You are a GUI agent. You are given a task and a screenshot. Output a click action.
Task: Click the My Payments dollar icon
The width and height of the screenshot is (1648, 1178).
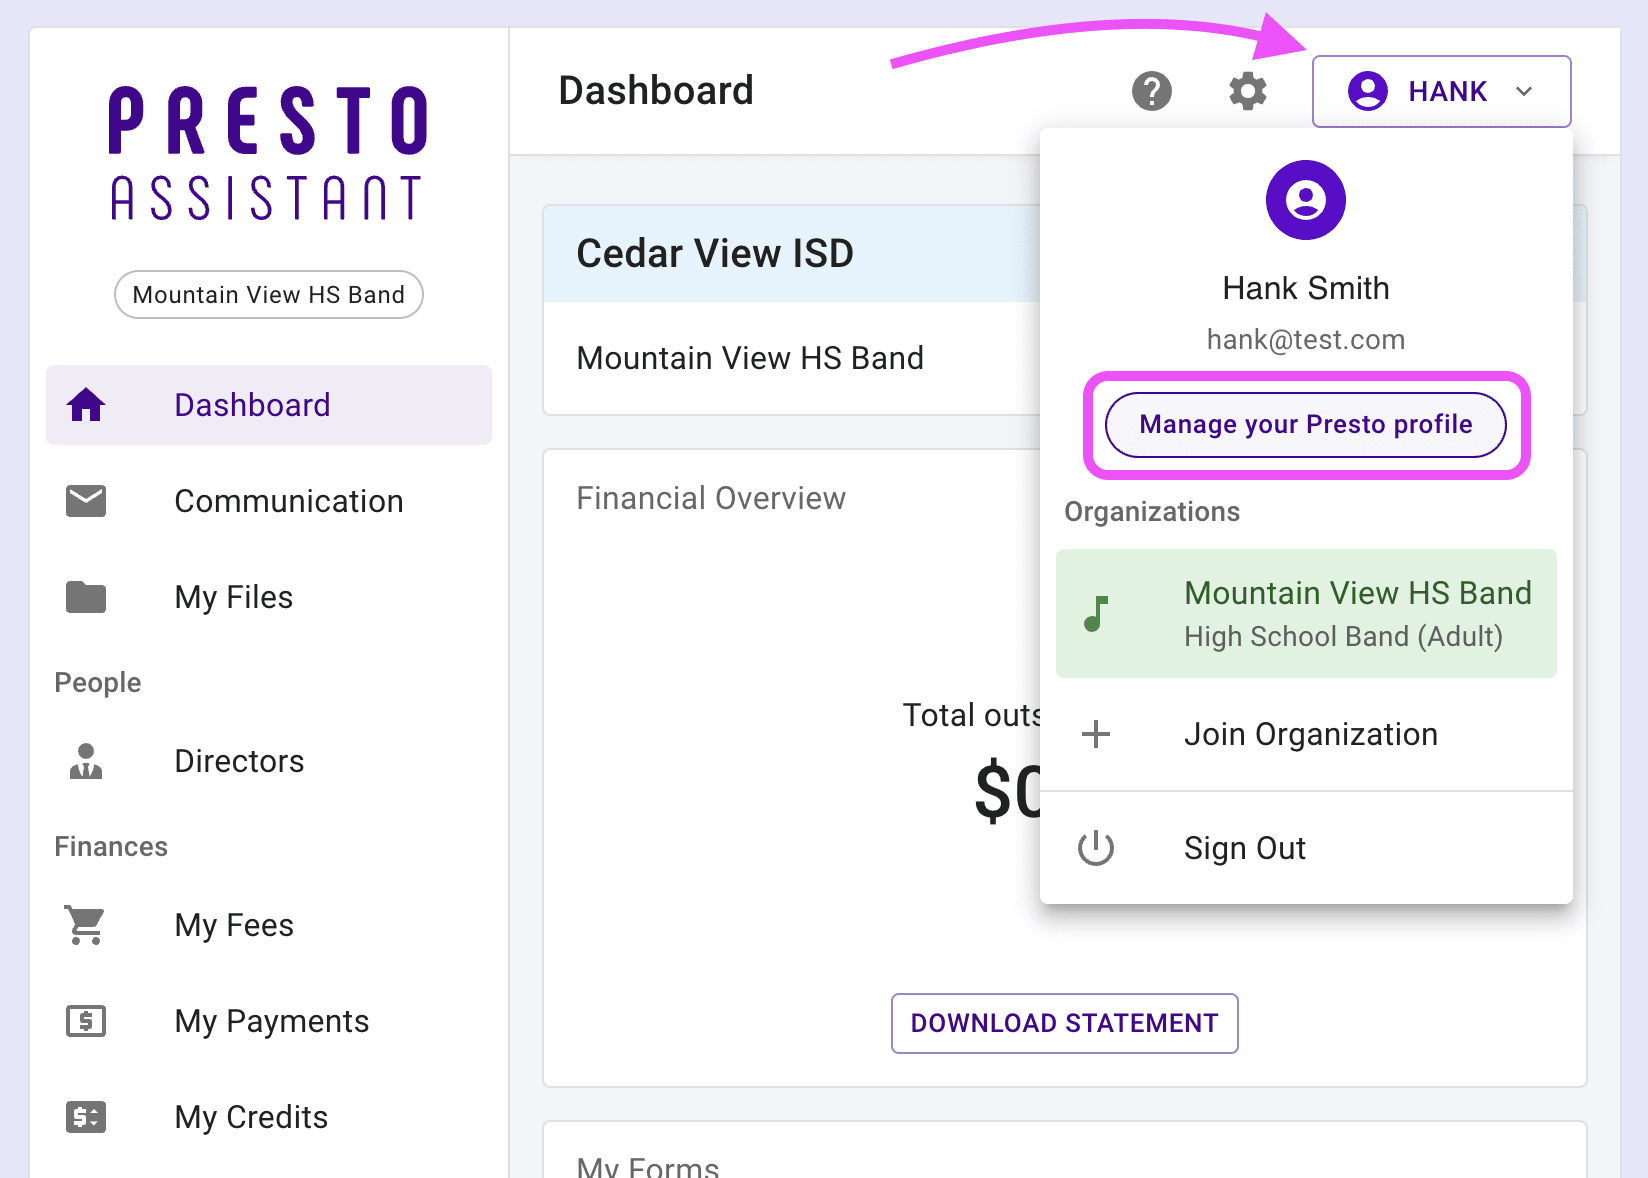(86, 1021)
